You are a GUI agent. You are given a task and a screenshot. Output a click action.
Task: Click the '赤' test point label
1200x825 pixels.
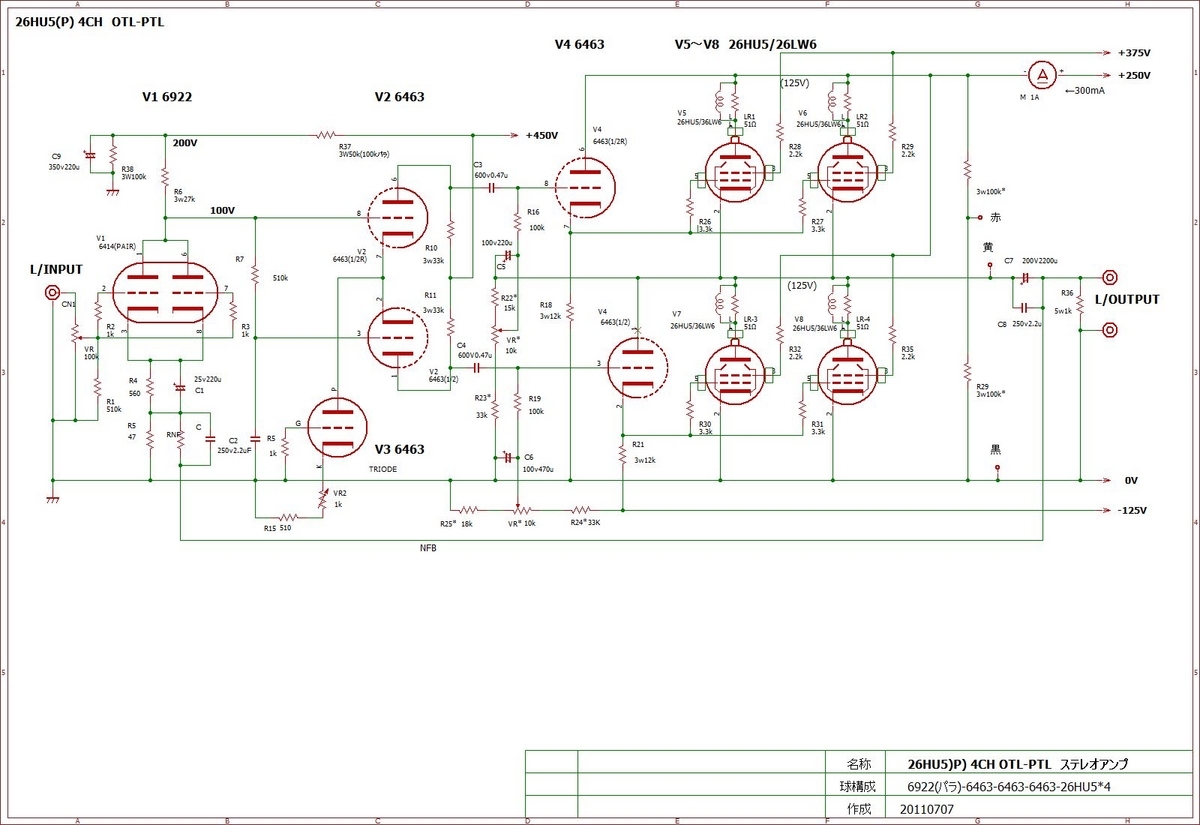point(995,217)
